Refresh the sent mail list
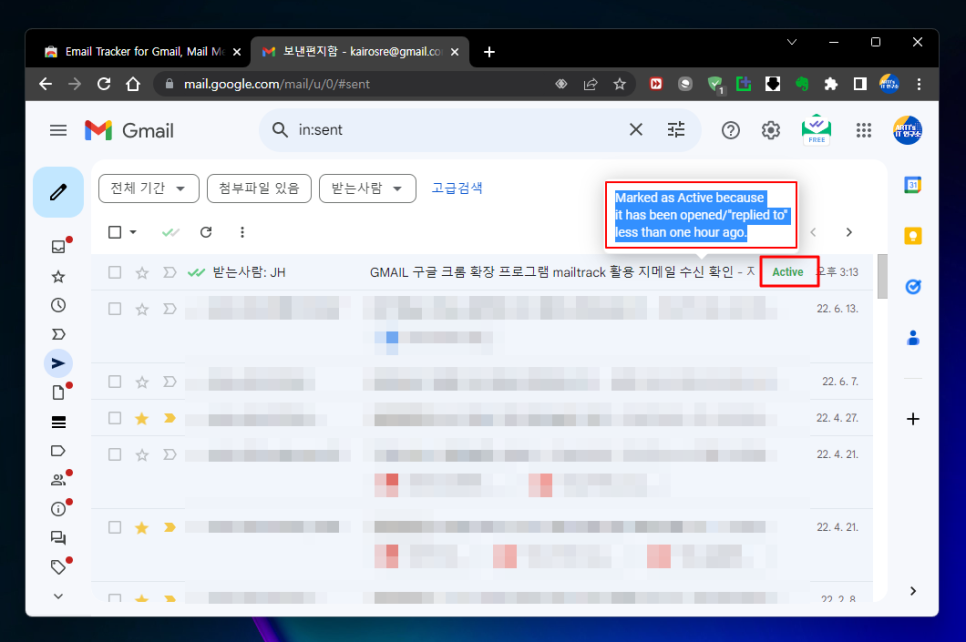 (206, 232)
